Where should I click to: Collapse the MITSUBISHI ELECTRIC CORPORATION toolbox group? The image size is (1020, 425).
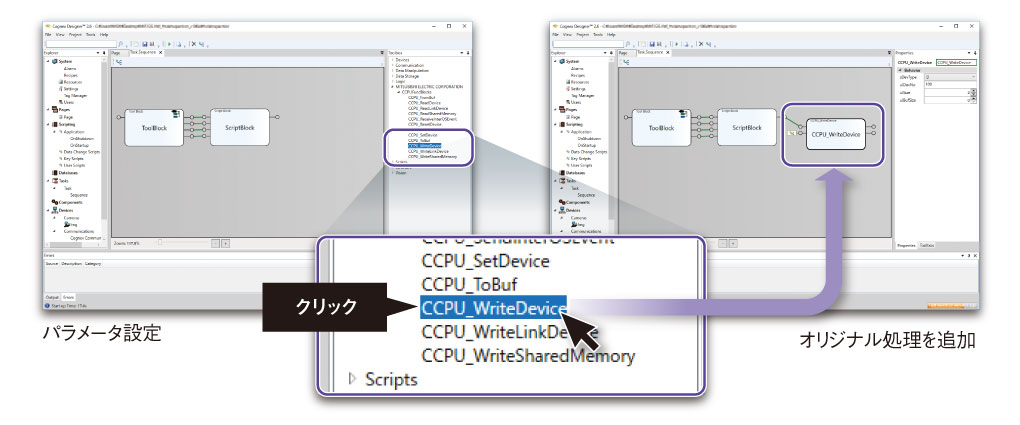392,87
